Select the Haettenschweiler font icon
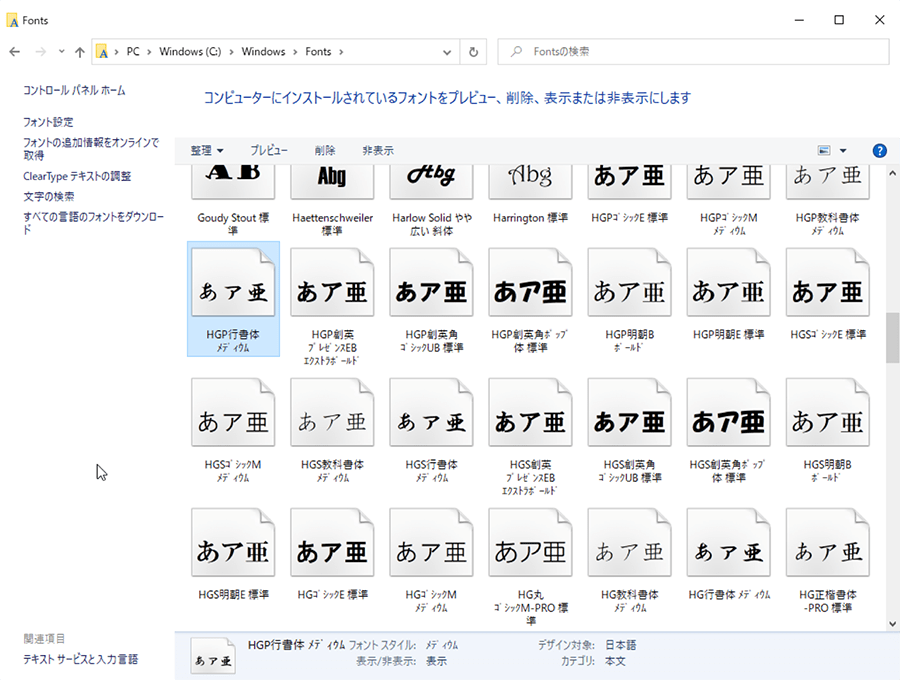The image size is (900, 680). pos(332,178)
